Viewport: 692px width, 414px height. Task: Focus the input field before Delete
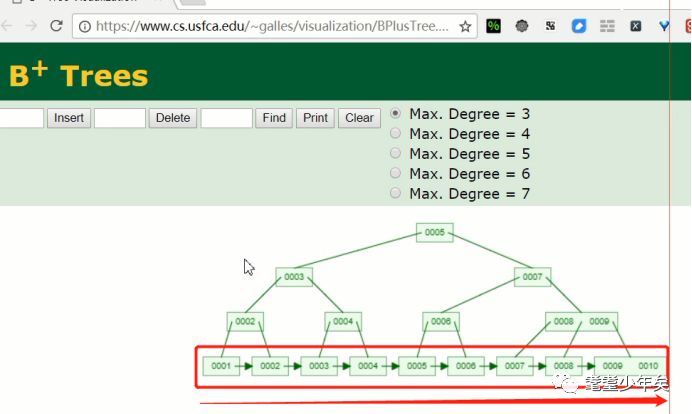120,118
